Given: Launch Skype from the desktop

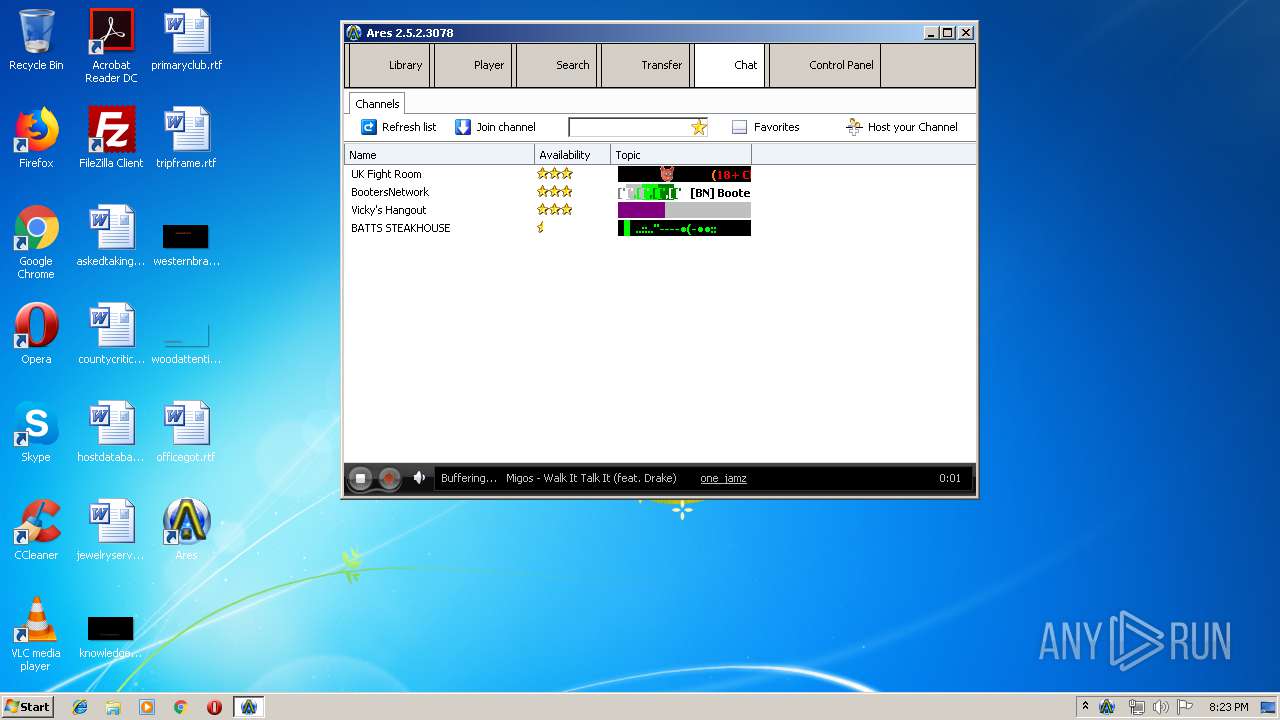Looking at the screenshot, I should click(x=36, y=432).
